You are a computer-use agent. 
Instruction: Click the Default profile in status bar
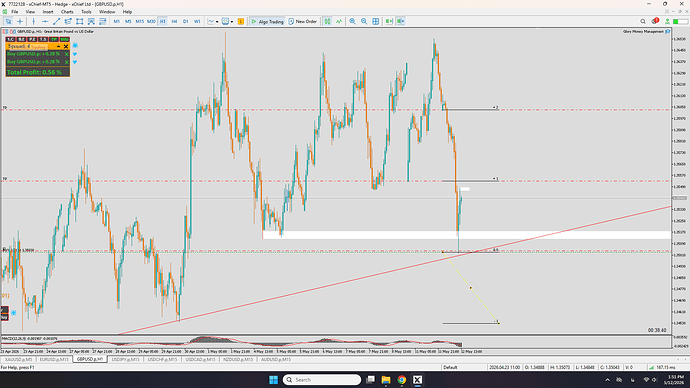click(450, 367)
